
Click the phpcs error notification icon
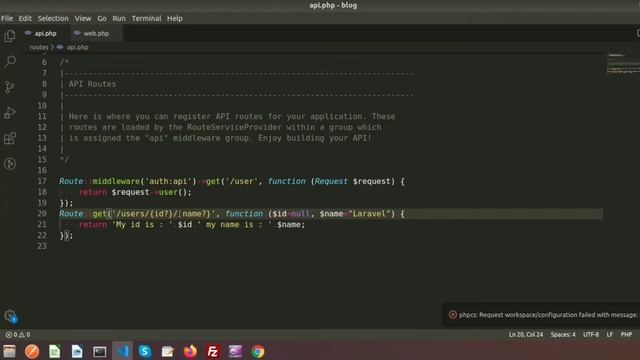[452, 315]
